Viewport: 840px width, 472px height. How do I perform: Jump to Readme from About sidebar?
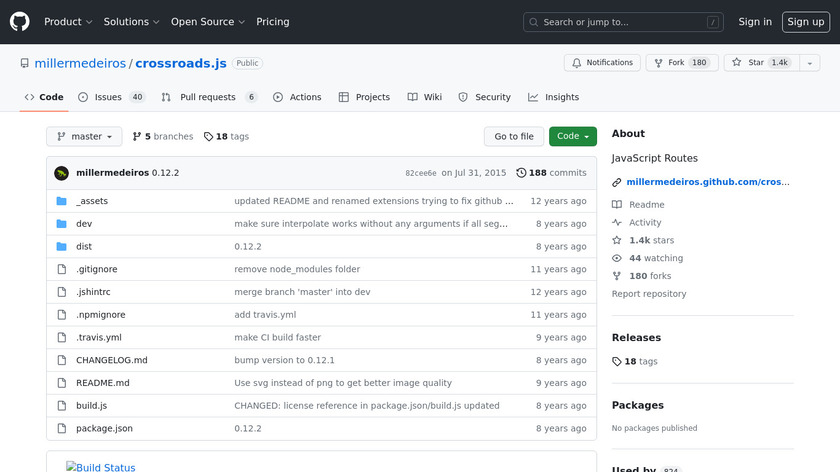pos(638,205)
